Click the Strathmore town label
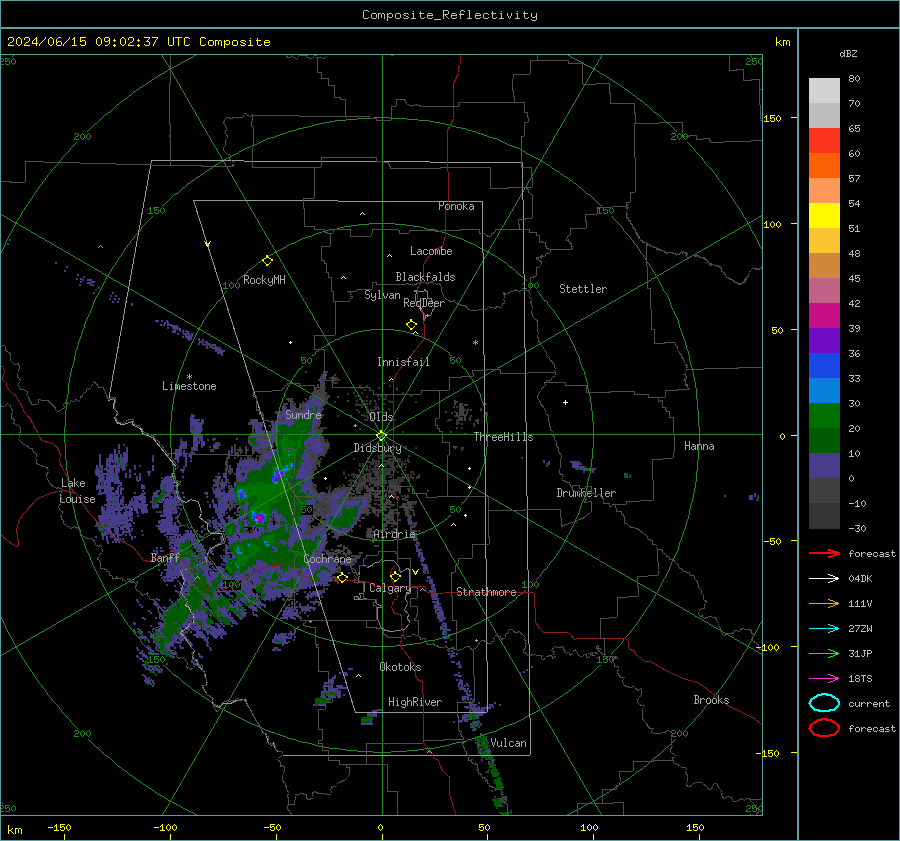Viewport: 900px width, 841px height. point(486,592)
